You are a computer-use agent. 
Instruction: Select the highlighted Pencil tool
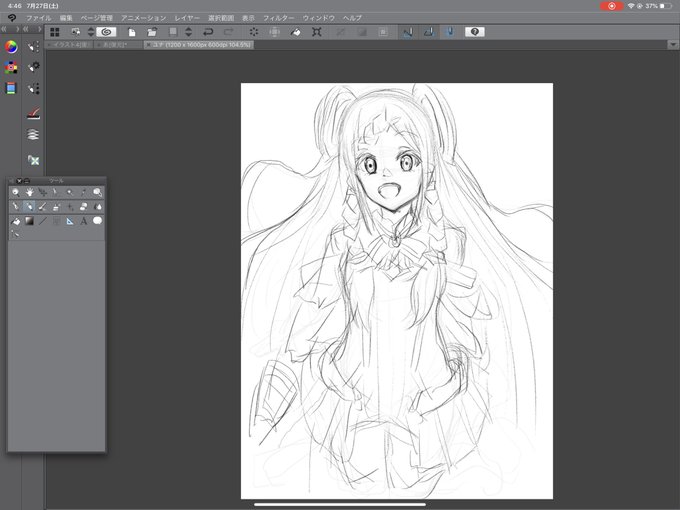point(29,207)
